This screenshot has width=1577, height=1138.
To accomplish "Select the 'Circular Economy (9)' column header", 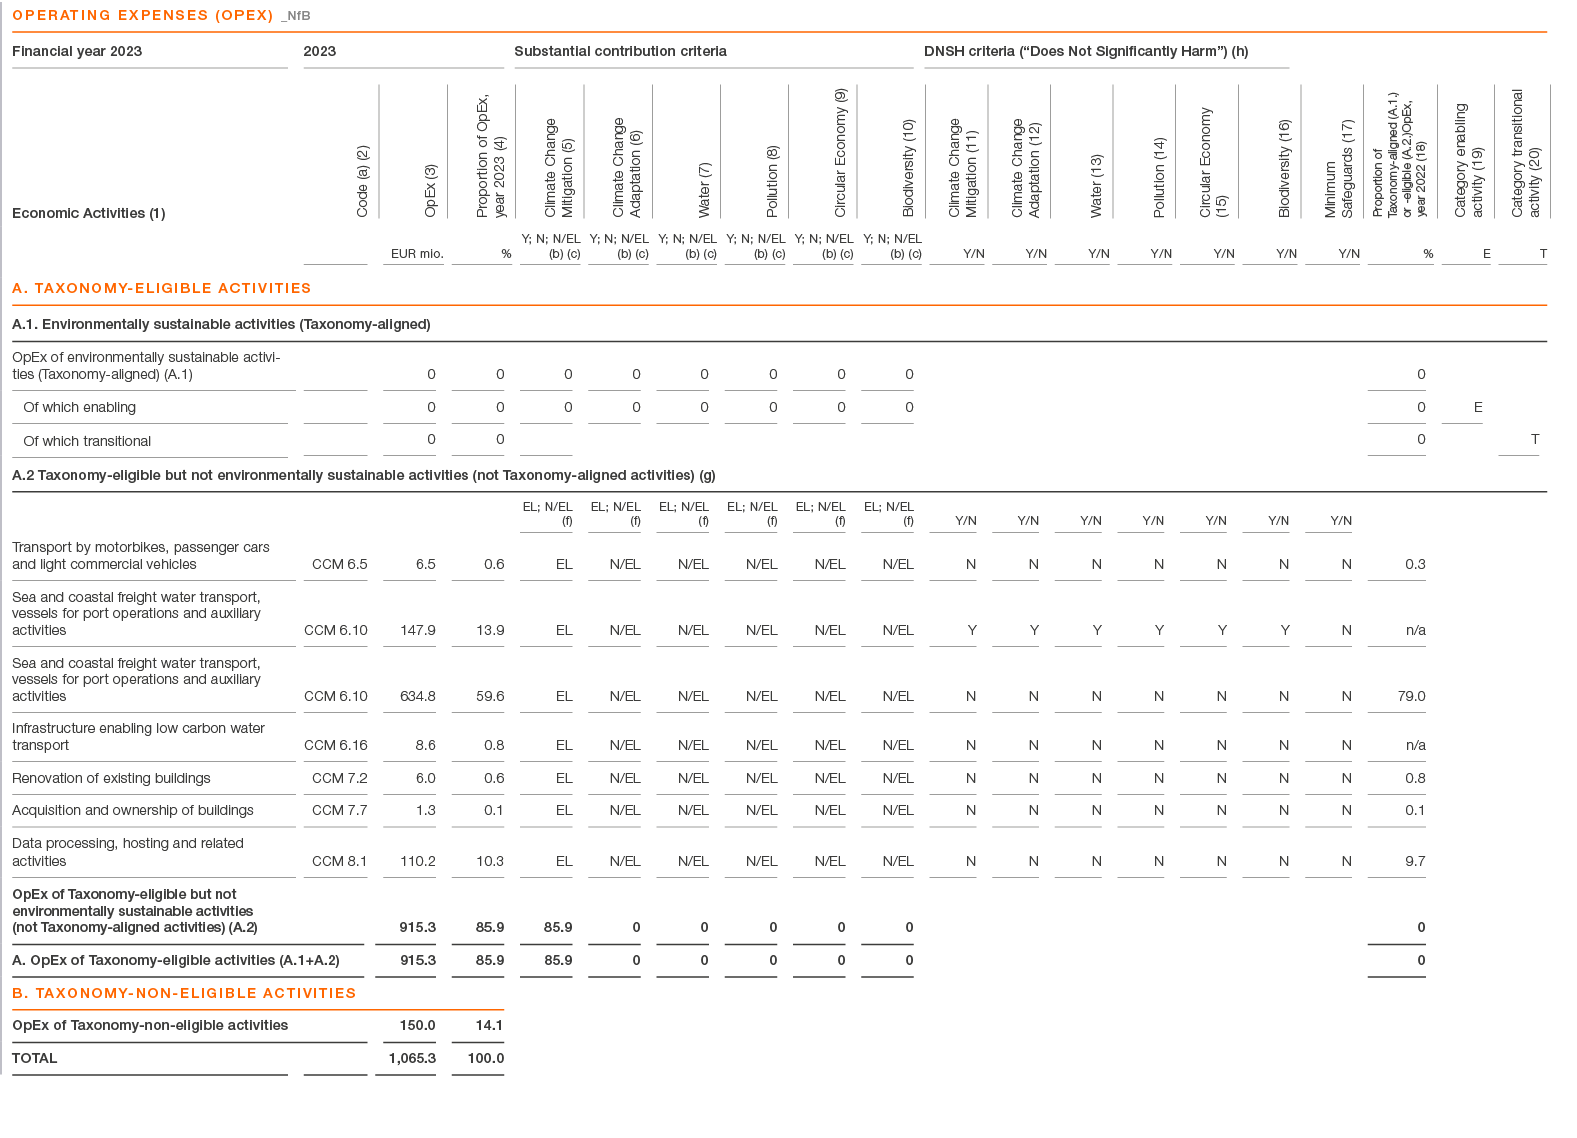I will (x=840, y=153).
